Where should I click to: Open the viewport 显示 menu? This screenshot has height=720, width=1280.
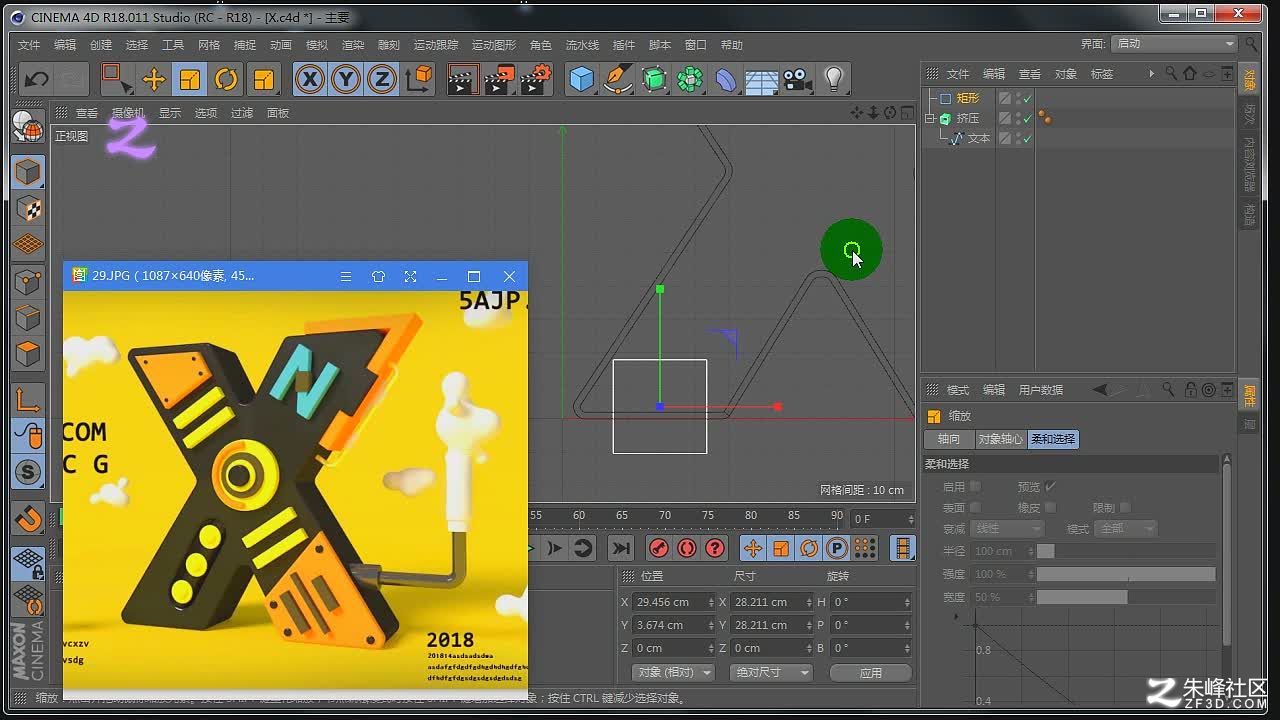[170, 113]
